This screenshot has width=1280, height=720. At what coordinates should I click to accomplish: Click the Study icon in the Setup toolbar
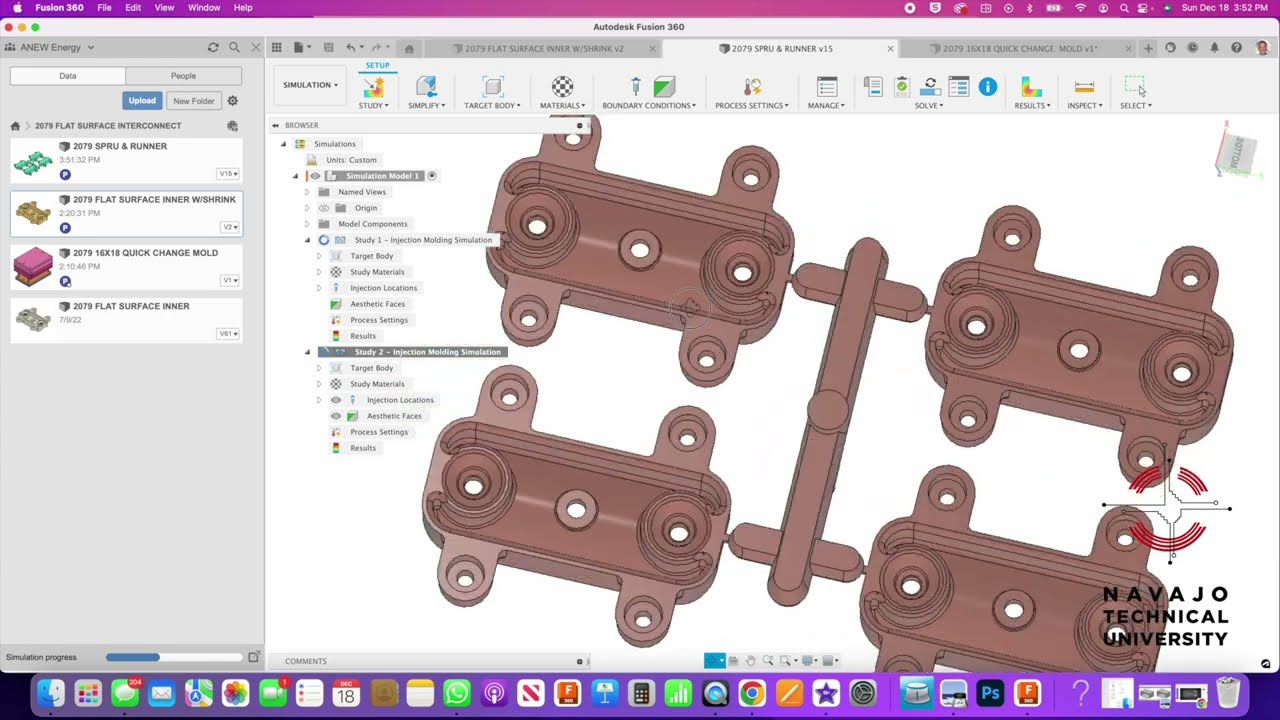(373, 87)
